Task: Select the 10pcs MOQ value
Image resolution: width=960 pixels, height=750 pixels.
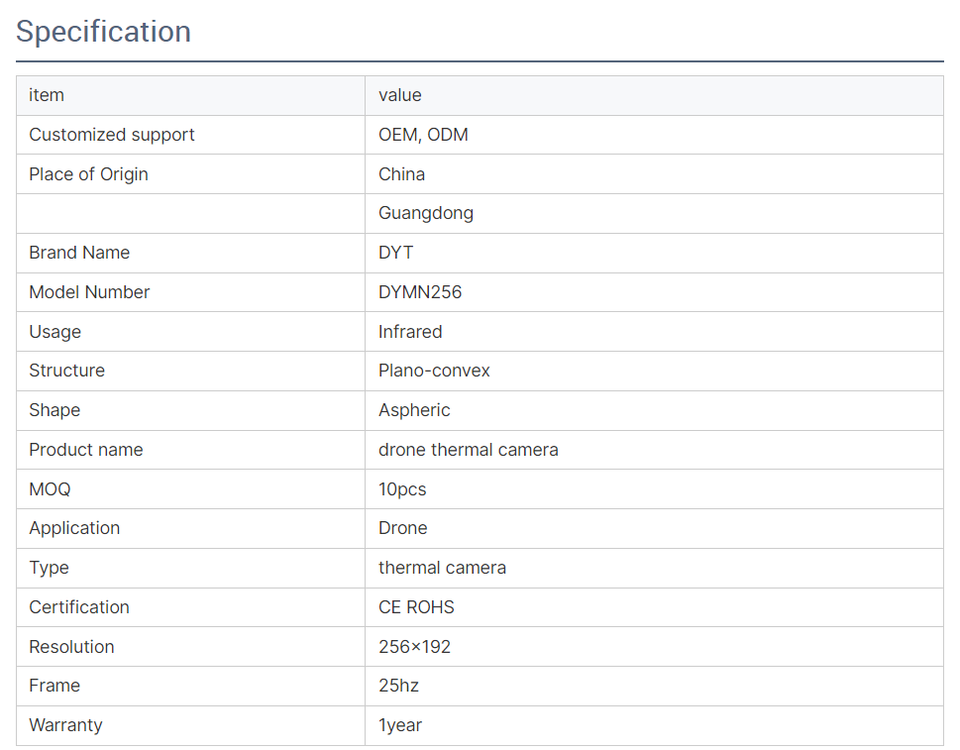Action: [x=402, y=489]
